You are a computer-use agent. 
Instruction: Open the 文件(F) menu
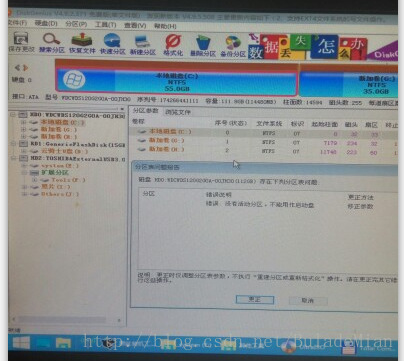18,23
